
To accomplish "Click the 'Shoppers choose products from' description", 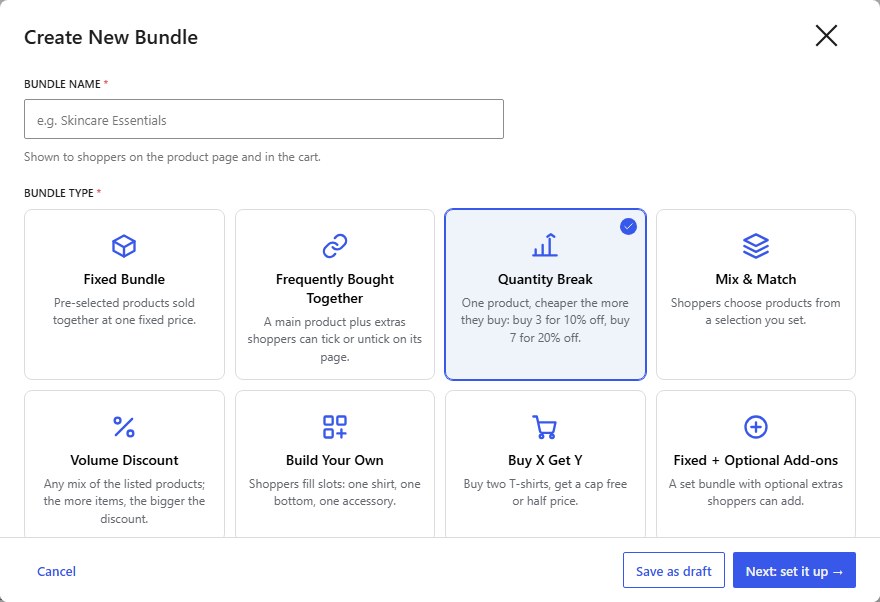I will (x=755, y=311).
